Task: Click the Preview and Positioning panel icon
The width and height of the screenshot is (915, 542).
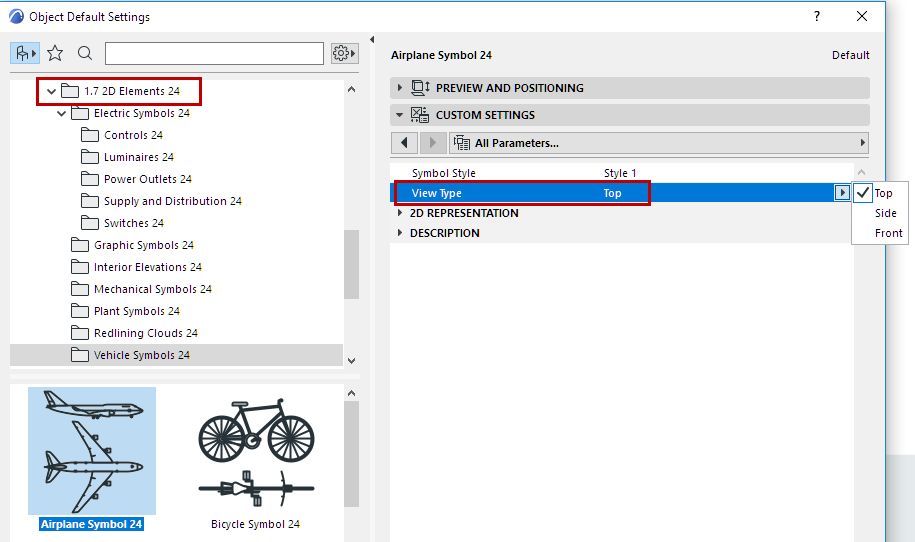Action: click(x=420, y=88)
